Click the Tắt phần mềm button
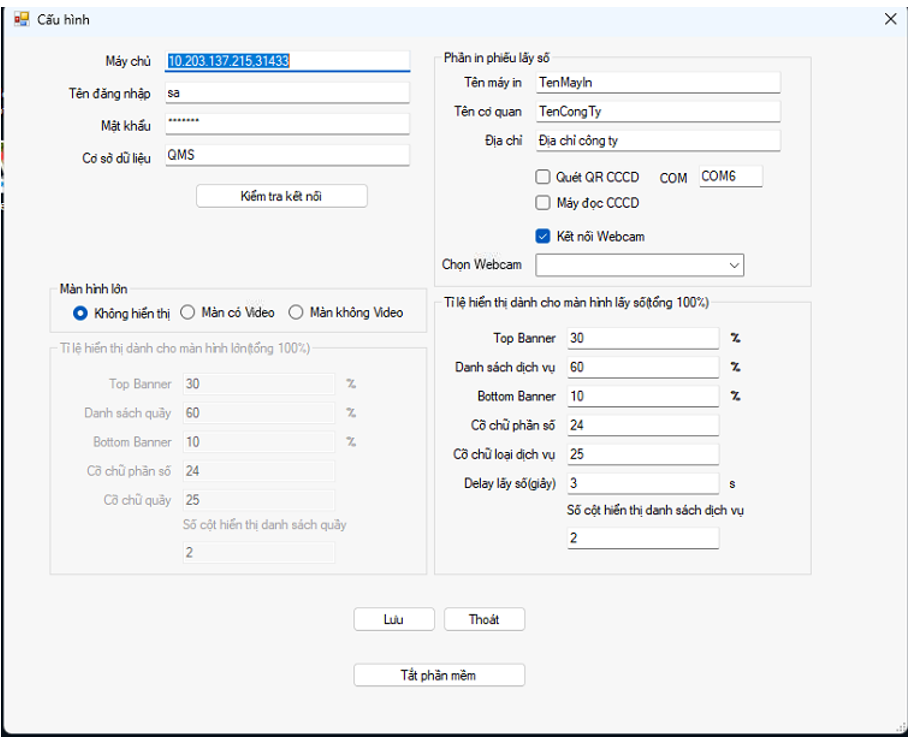Image resolution: width=916 pixels, height=740 pixels. click(439, 675)
